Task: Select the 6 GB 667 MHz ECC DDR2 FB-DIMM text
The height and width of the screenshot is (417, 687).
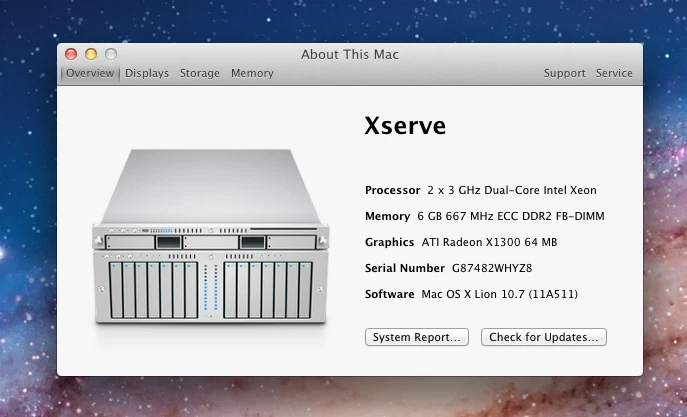Action: click(x=511, y=216)
